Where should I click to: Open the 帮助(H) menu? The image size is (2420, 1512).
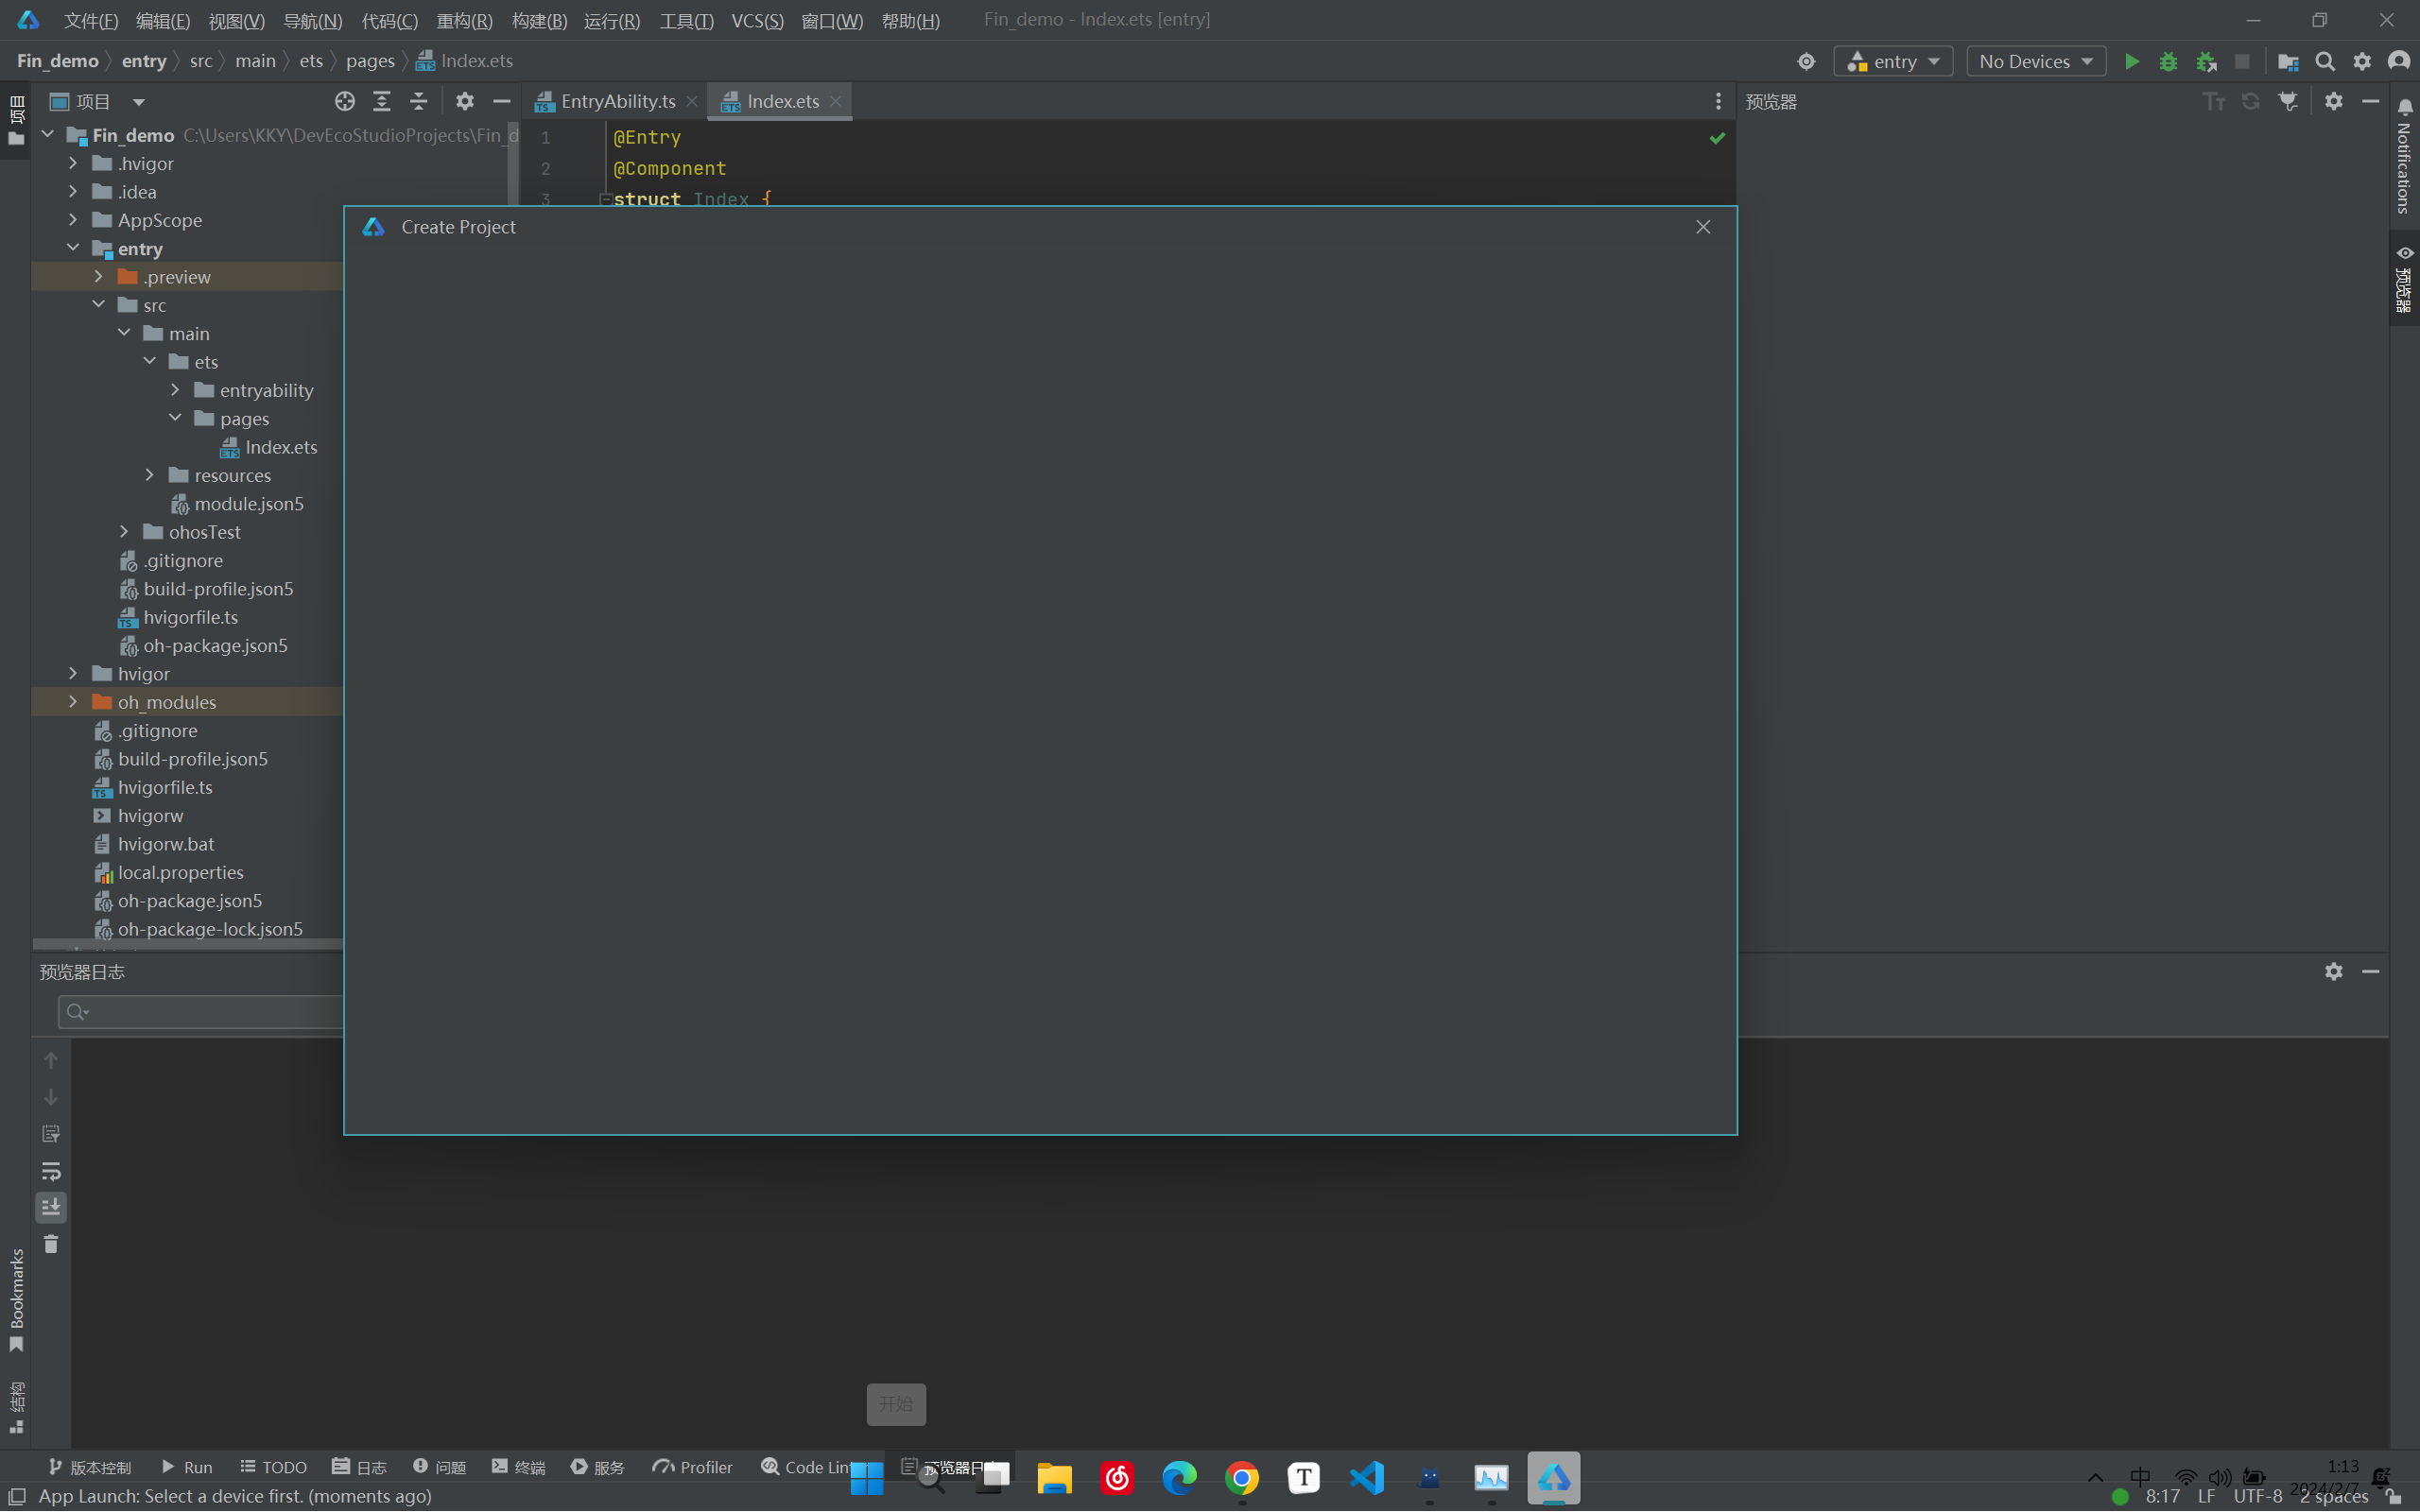point(910,20)
